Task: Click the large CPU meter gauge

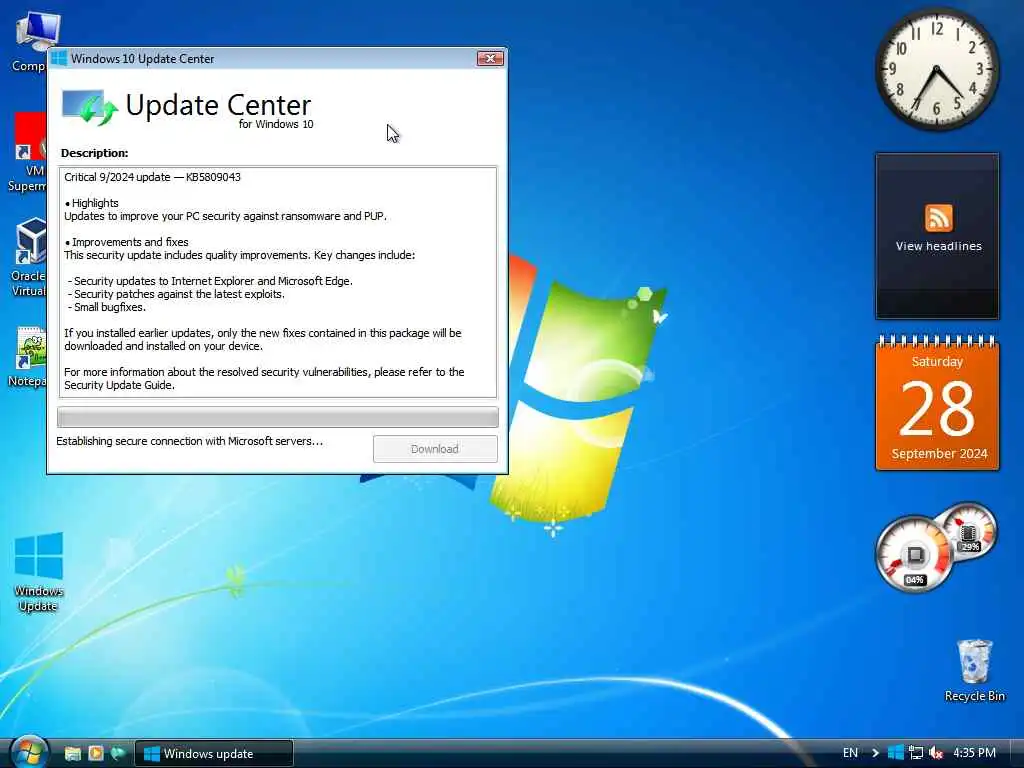Action: point(914,554)
